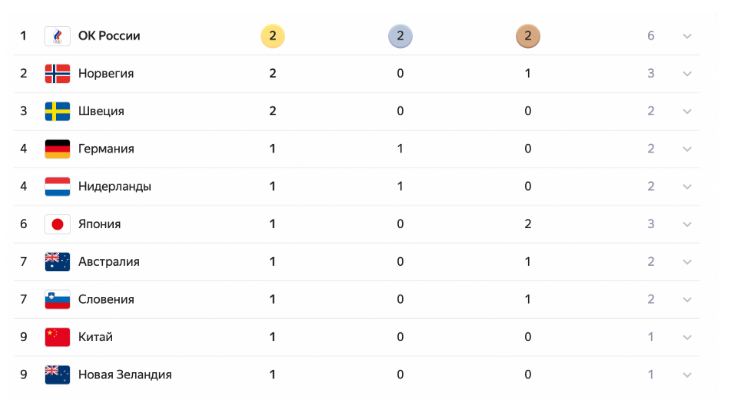Click the total medals count for Германия
Viewport: 729px width, 410px height.
click(x=651, y=149)
